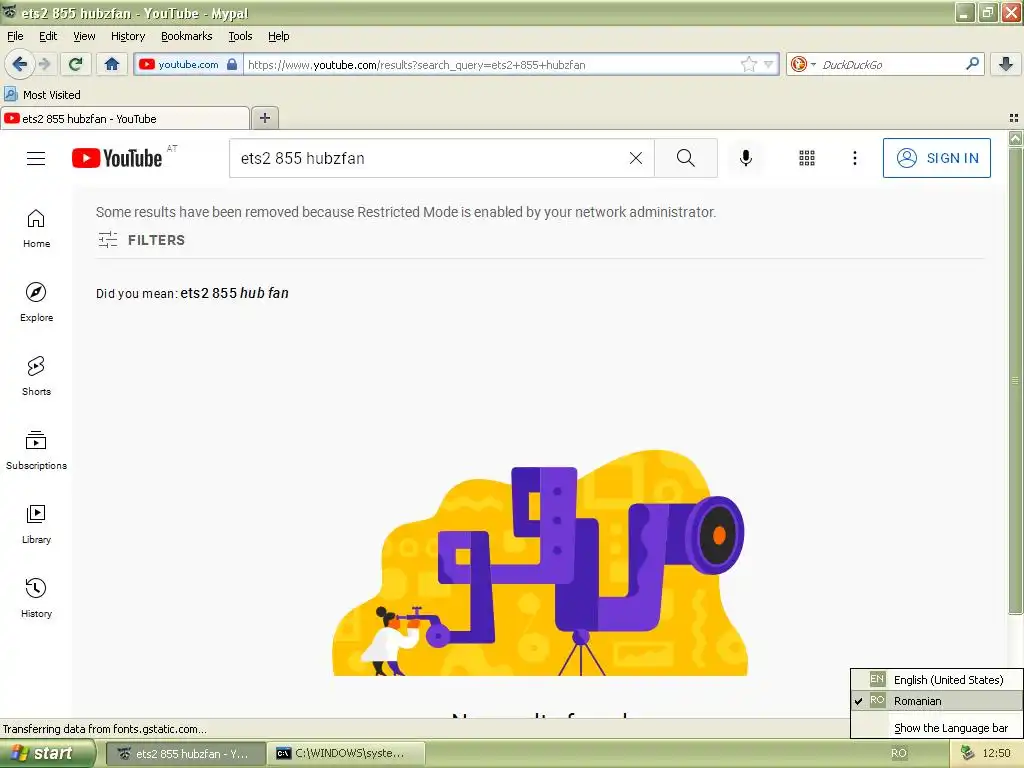The height and width of the screenshot is (768, 1024).
Task: Open a new tab with plus button
Action: point(264,118)
